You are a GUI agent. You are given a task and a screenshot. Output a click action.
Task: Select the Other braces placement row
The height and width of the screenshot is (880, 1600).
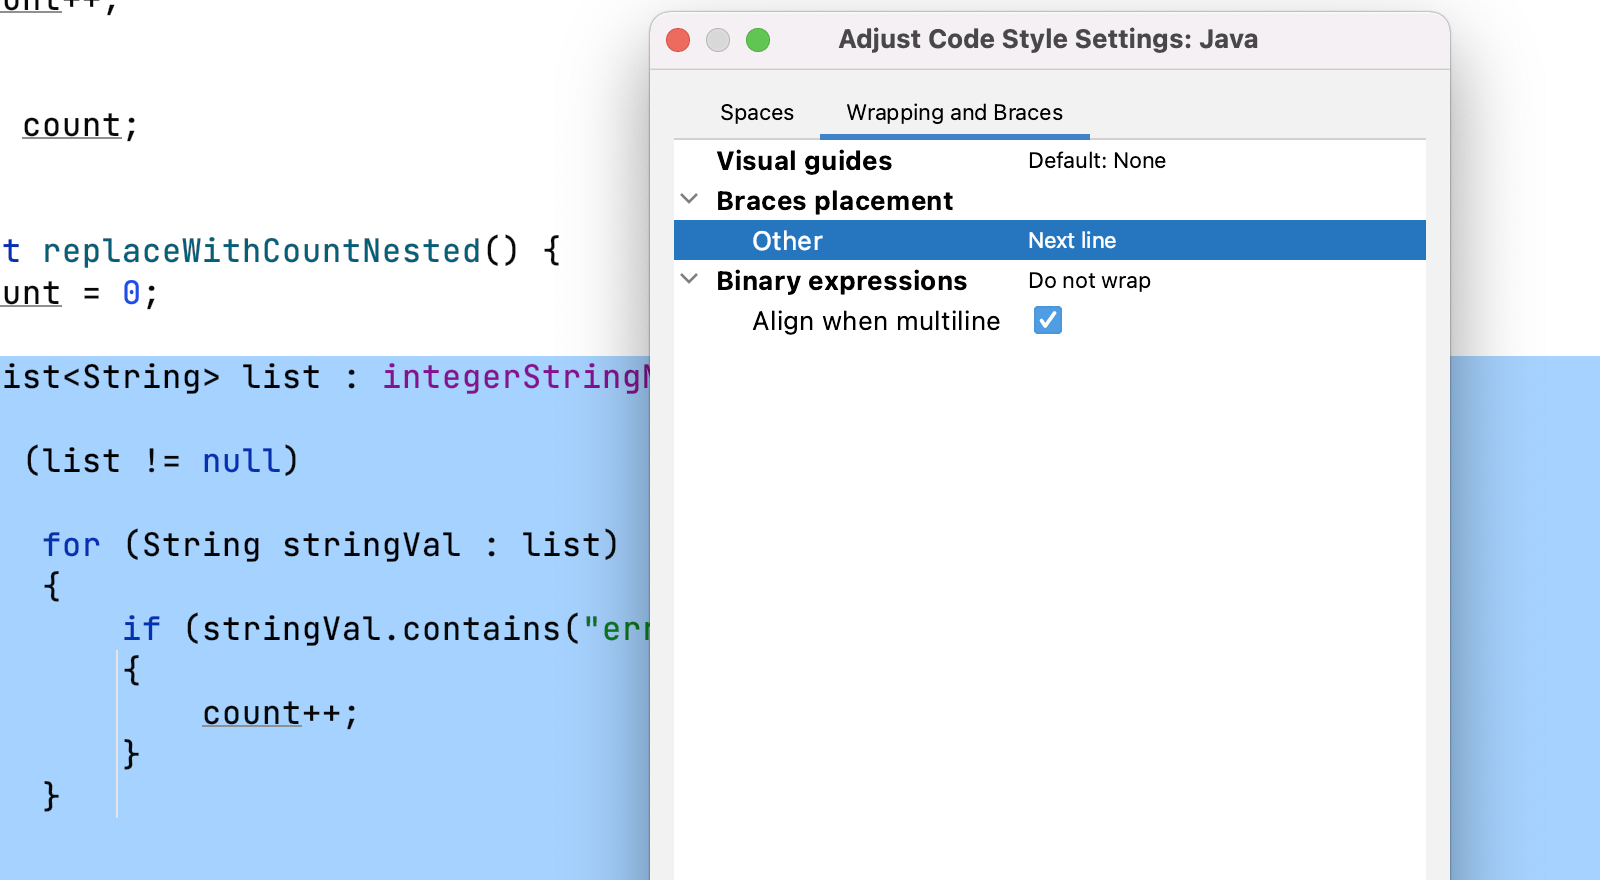point(1049,240)
